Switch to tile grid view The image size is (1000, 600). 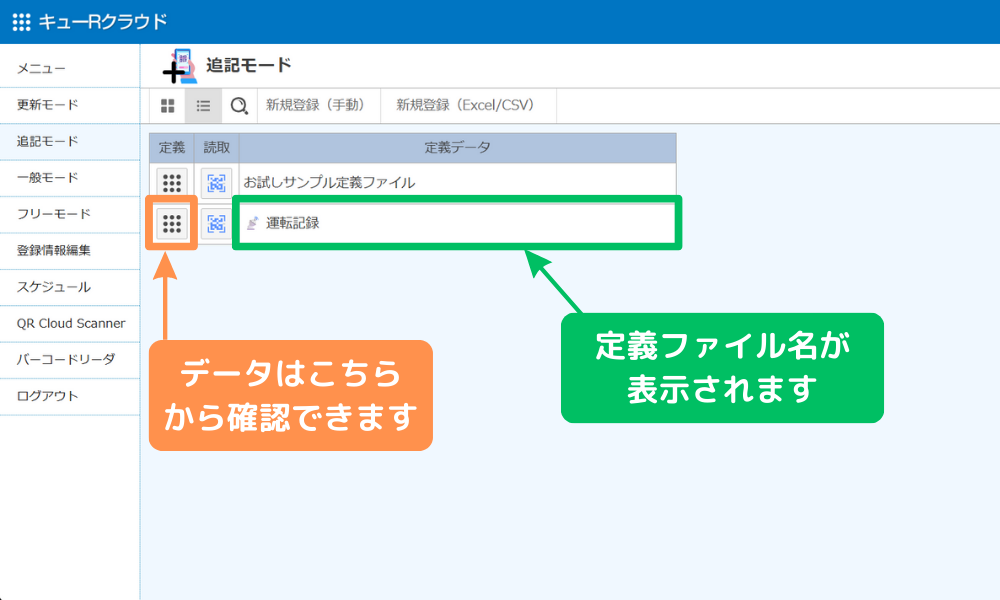167,106
